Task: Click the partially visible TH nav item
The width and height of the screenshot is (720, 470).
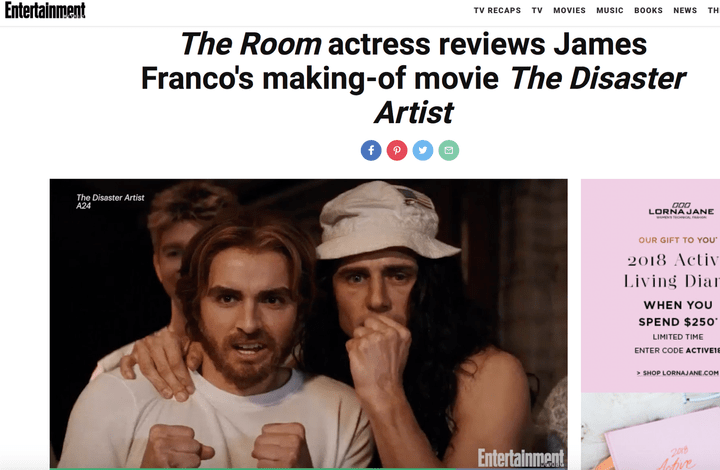Action: point(714,10)
